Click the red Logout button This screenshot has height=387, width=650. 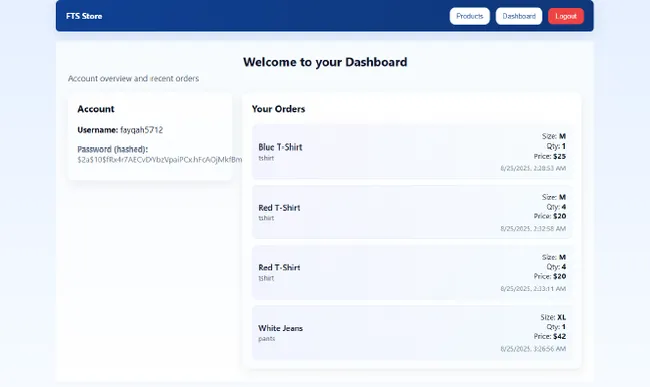[x=566, y=16]
